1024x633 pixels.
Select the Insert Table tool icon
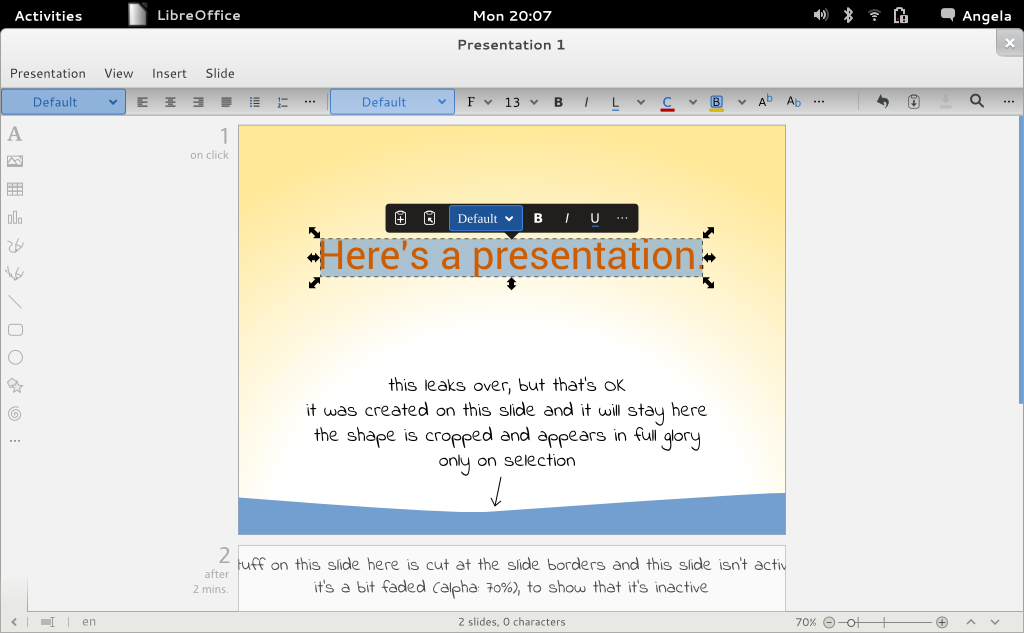click(15, 189)
